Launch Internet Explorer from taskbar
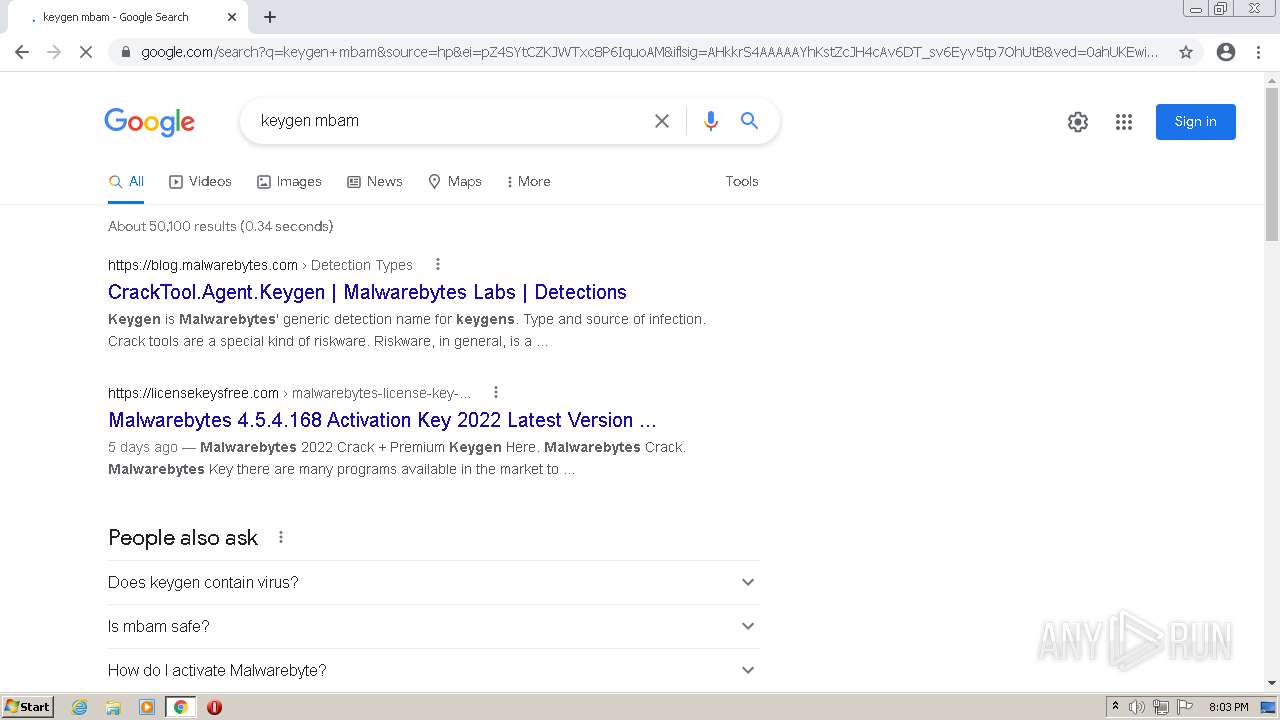 pyautogui.click(x=80, y=707)
